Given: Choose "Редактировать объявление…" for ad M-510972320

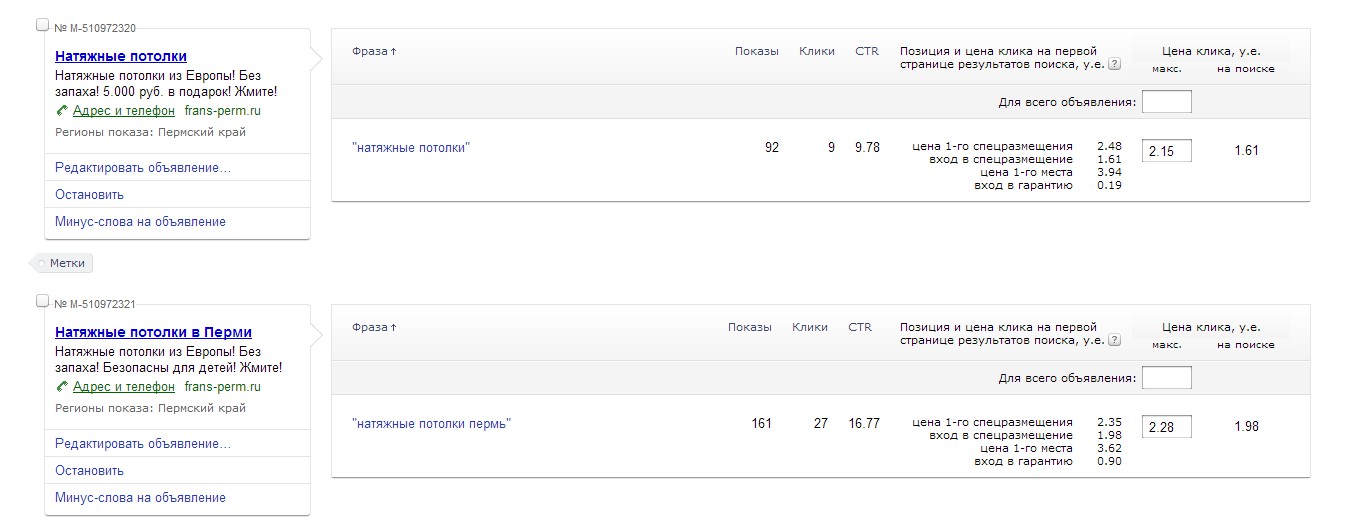Looking at the screenshot, I should click(143, 168).
